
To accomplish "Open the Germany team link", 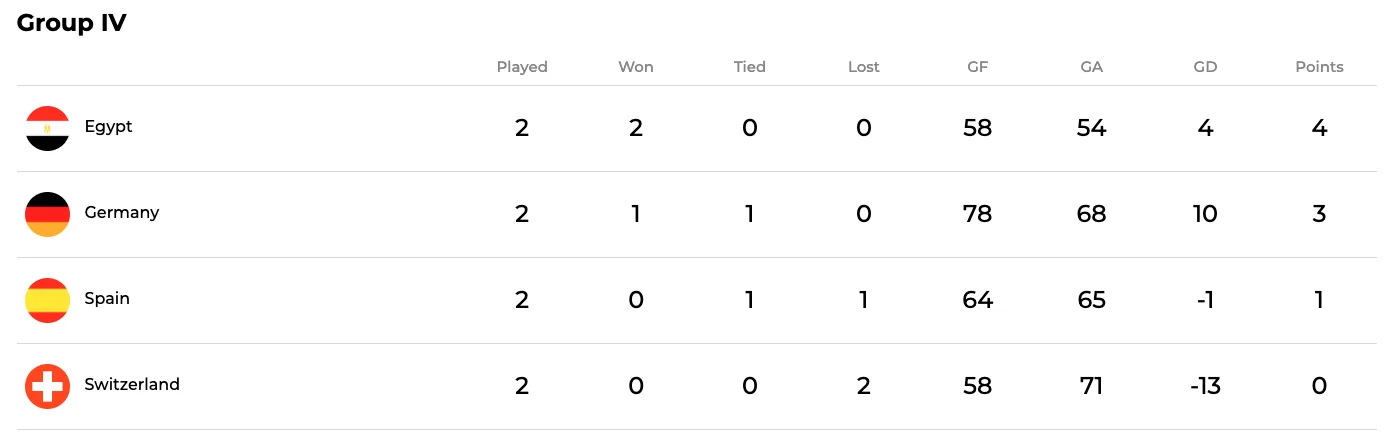I will (121, 213).
